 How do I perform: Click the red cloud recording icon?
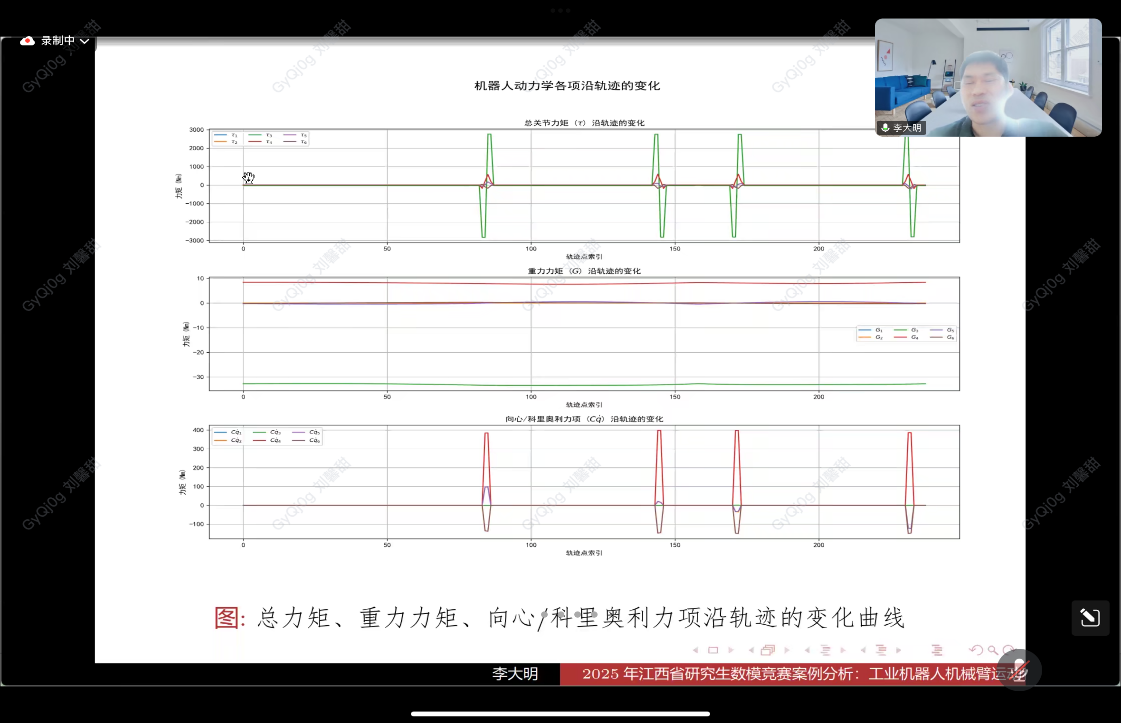click(27, 41)
